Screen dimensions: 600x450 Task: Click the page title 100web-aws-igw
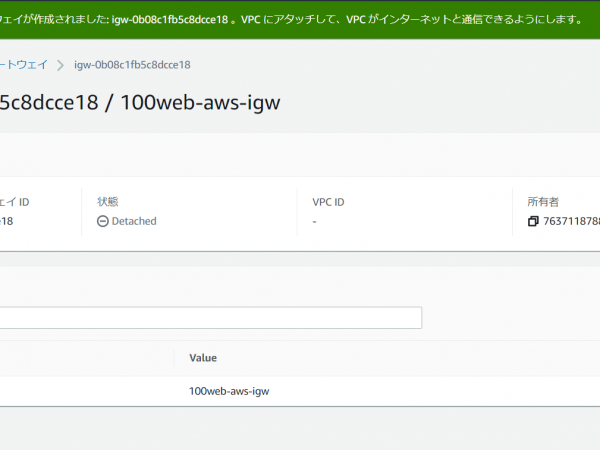coord(201,103)
